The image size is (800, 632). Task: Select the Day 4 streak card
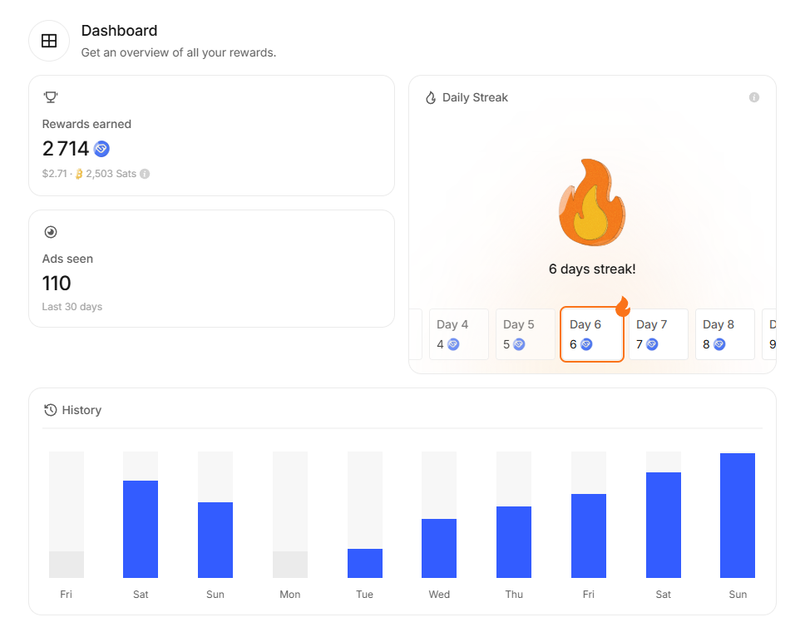pyautogui.click(x=459, y=334)
